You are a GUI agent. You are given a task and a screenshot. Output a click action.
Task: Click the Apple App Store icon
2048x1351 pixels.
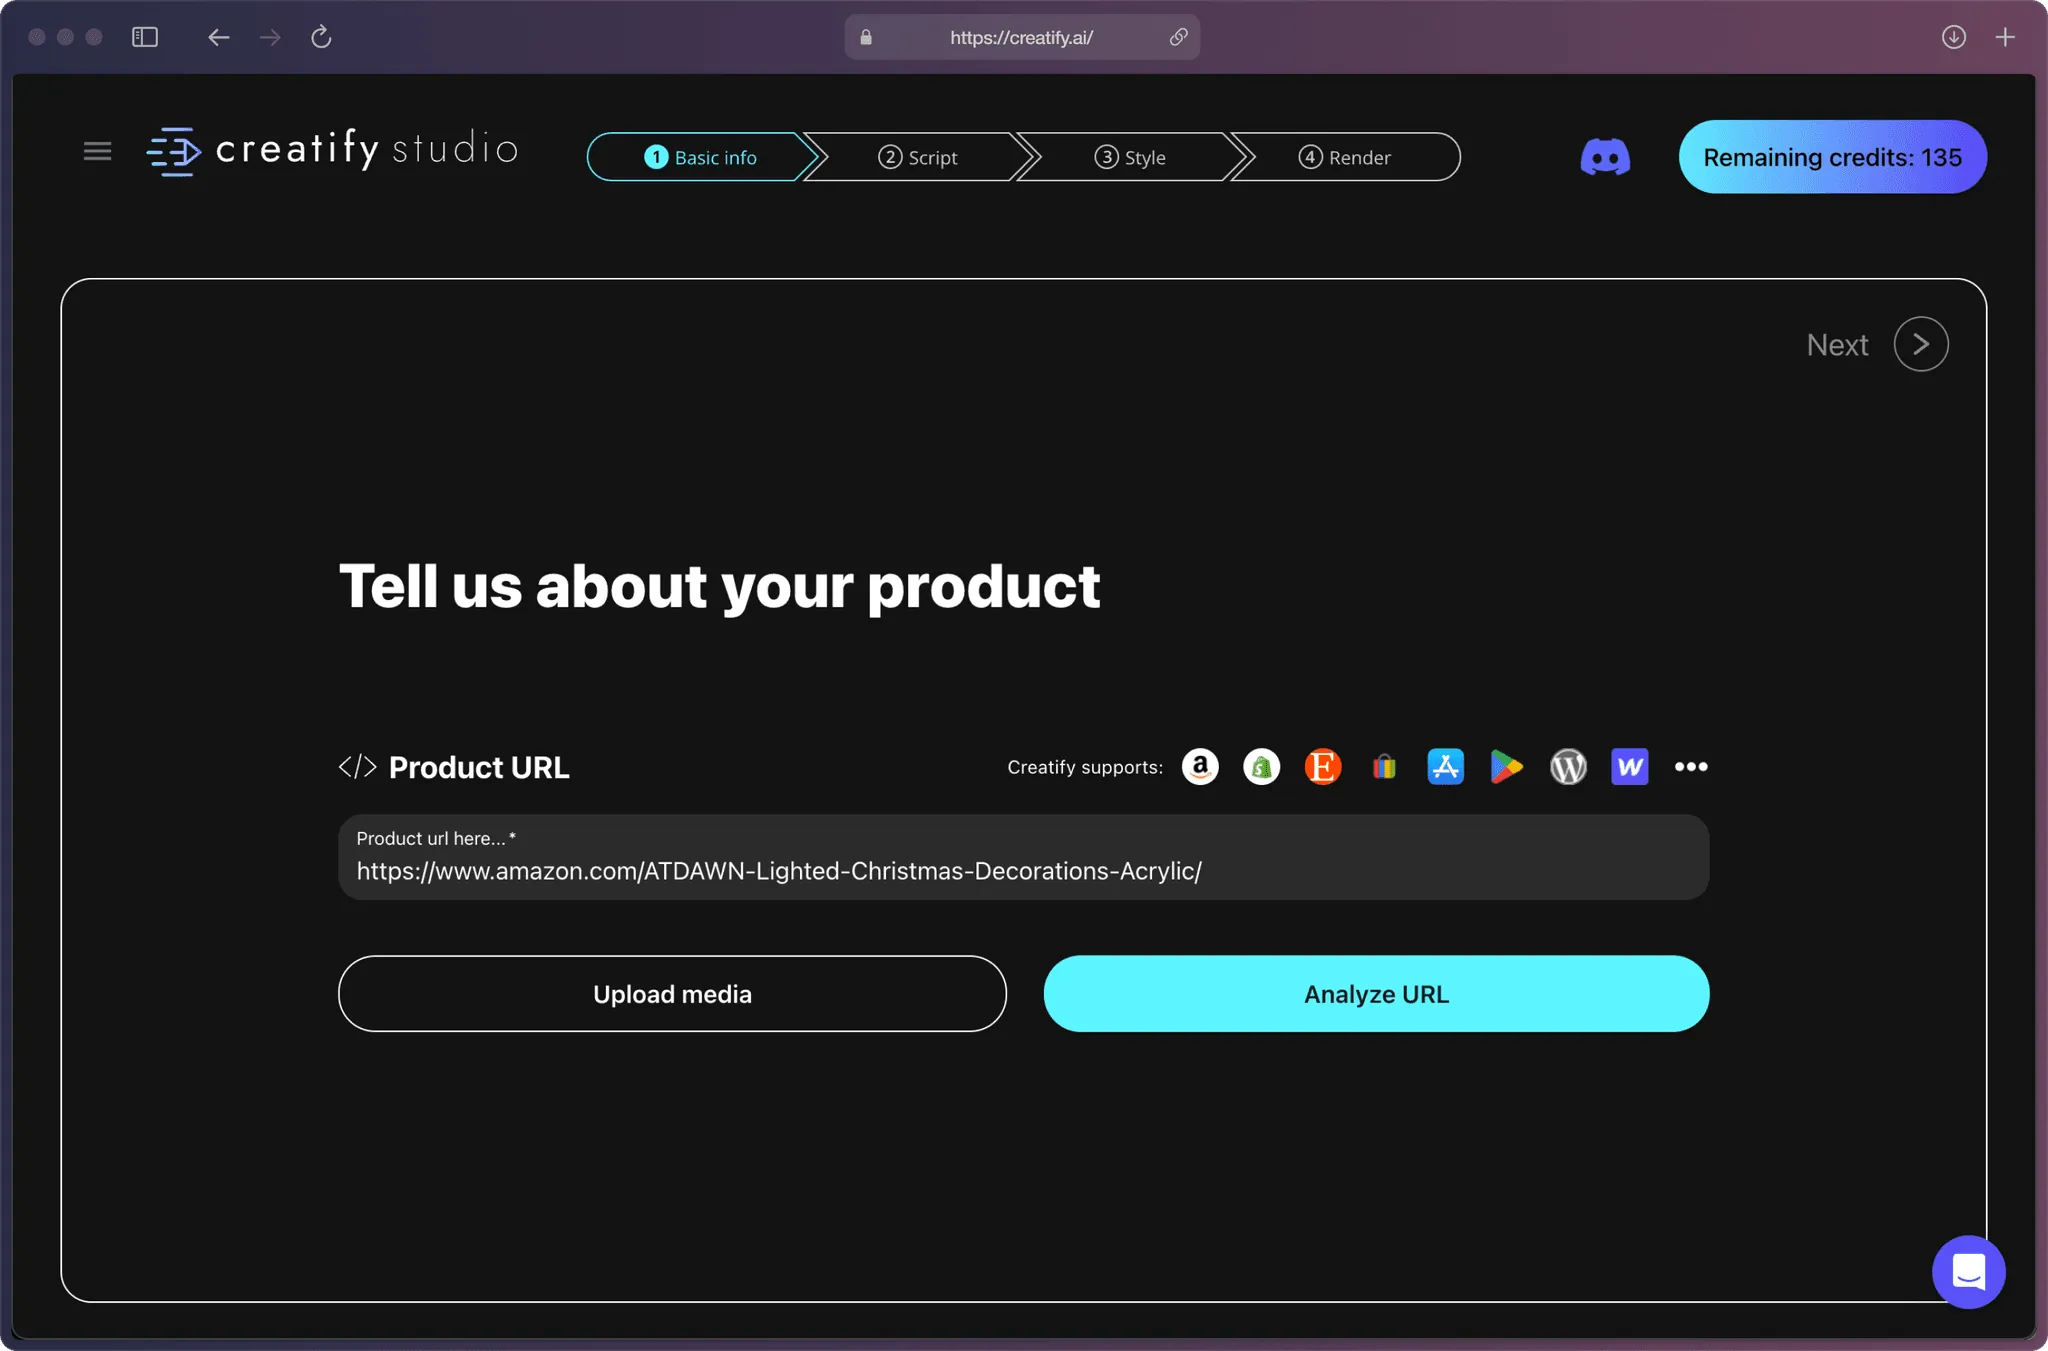point(1445,767)
